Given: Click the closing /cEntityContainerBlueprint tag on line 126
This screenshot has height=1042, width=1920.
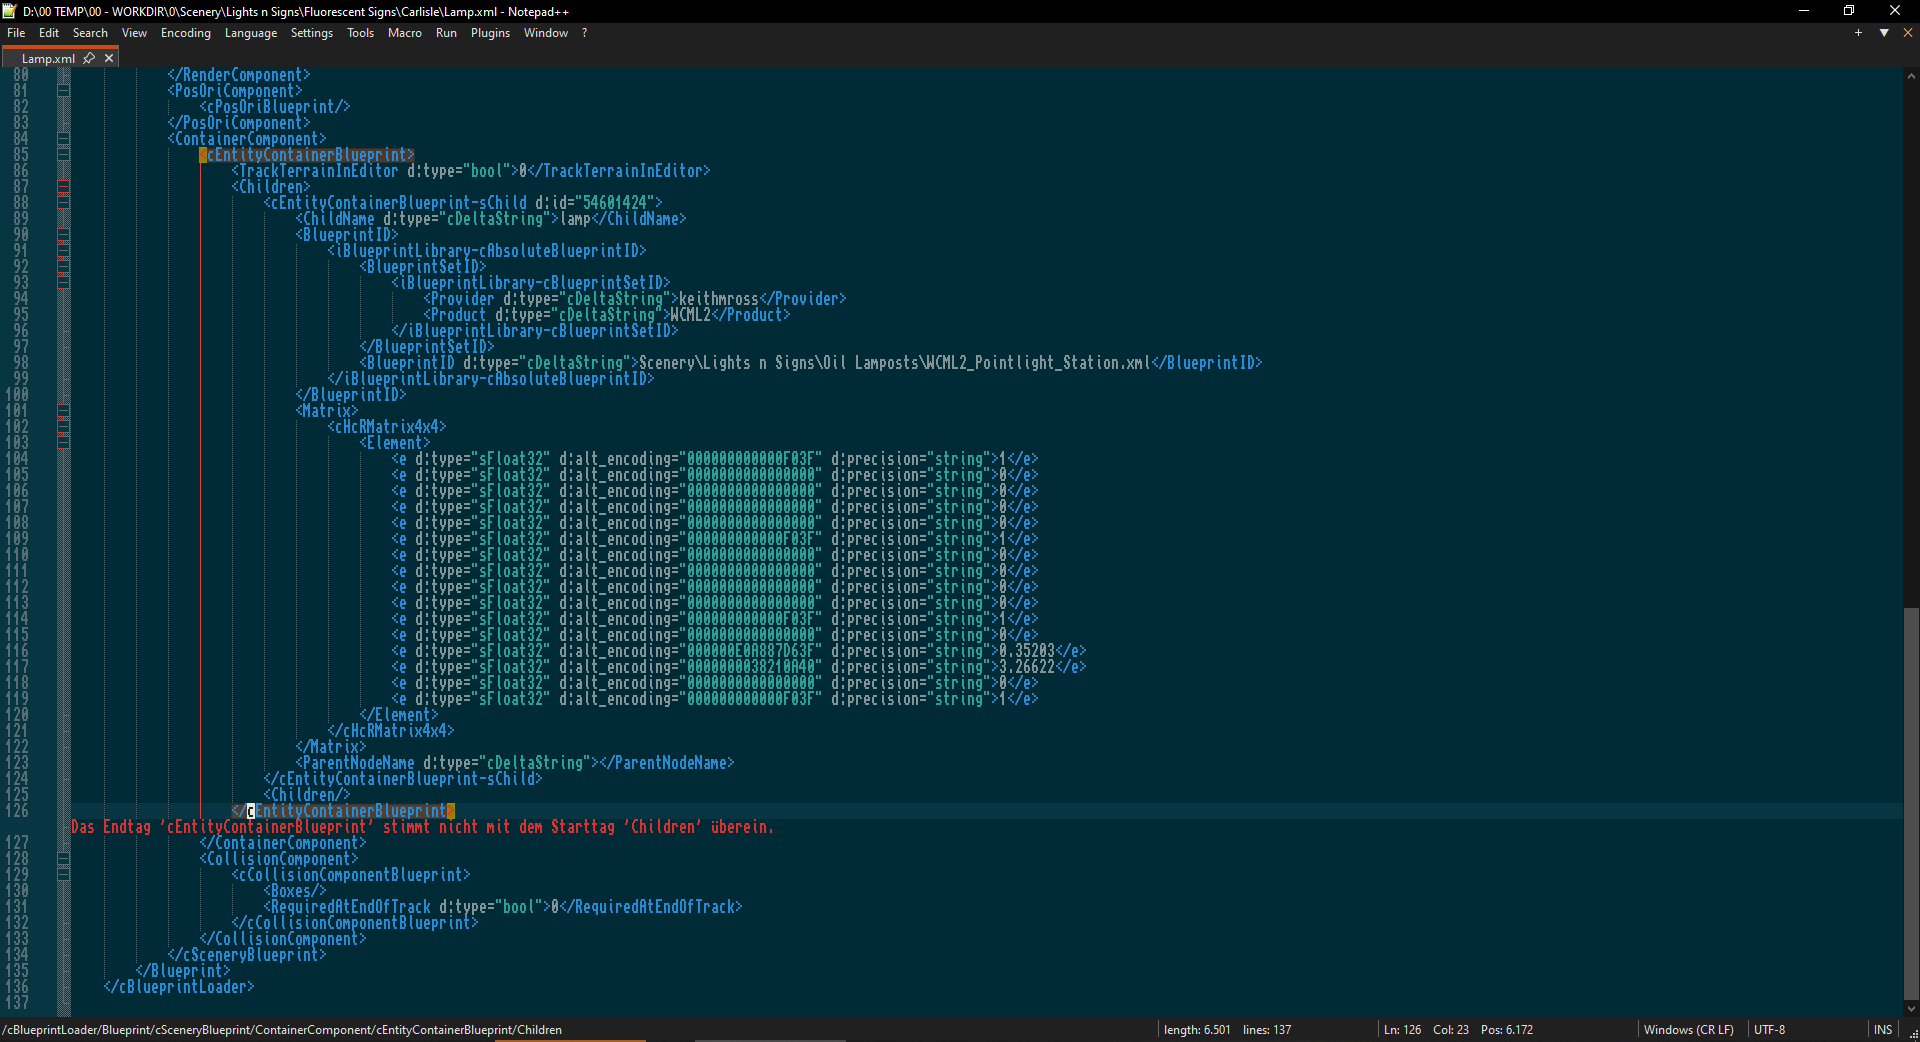Looking at the screenshot, I should (x=343, y=811).
